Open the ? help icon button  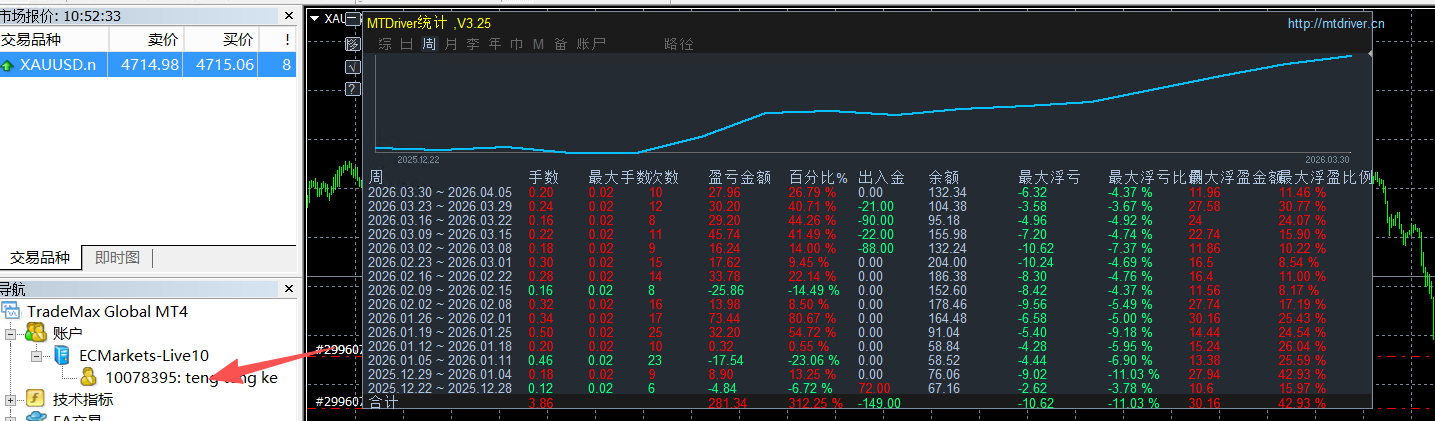pos(352,89)
